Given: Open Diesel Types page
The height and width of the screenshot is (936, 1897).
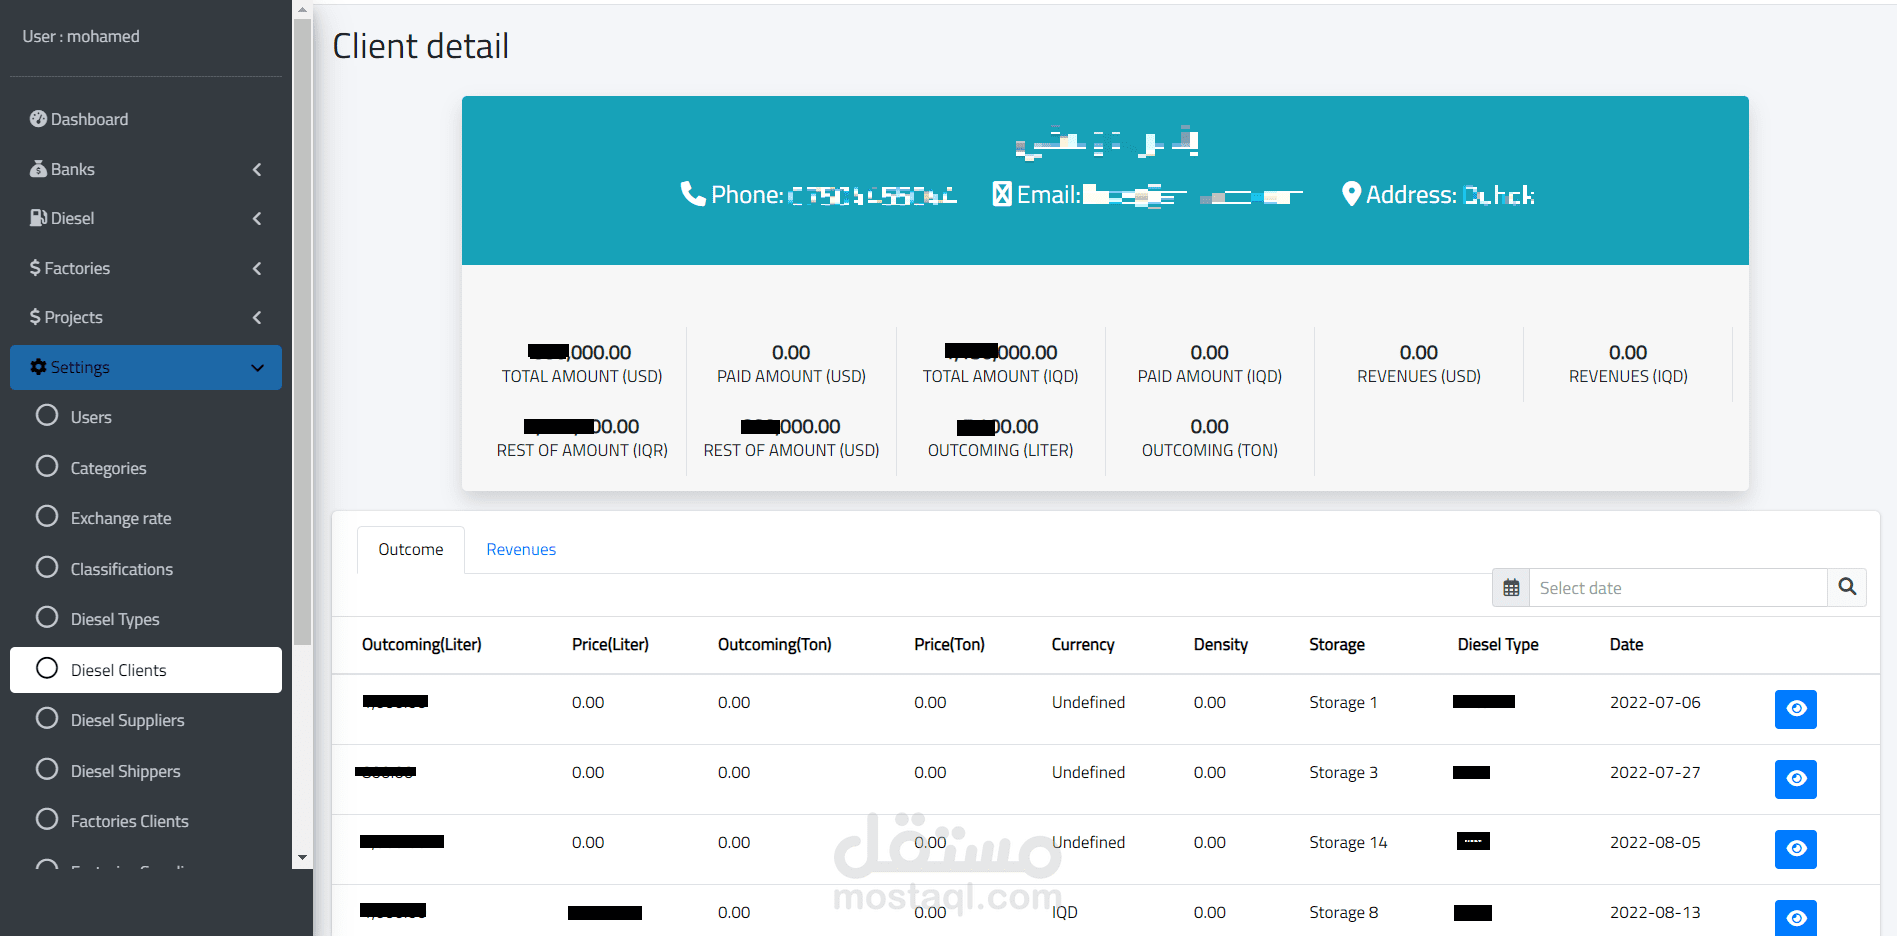Looking at the screenshot, I should point(146,619).
